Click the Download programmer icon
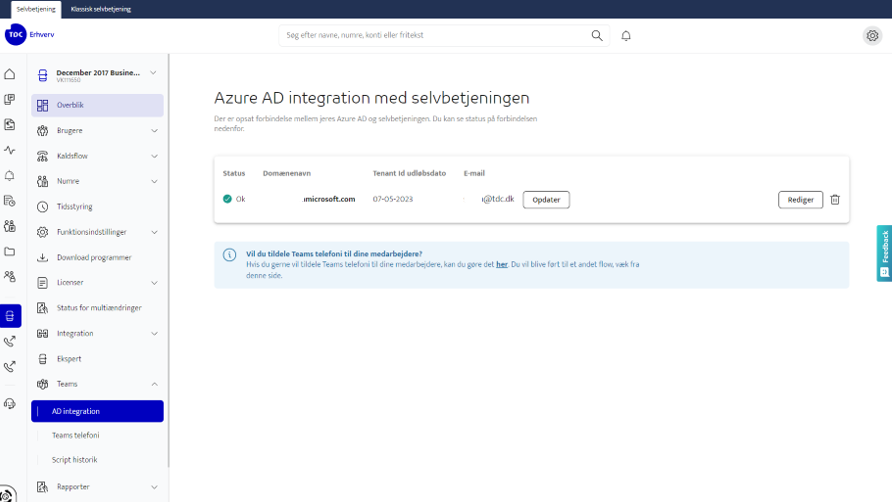The image size is (893, 502). click(x=43, y=258)
